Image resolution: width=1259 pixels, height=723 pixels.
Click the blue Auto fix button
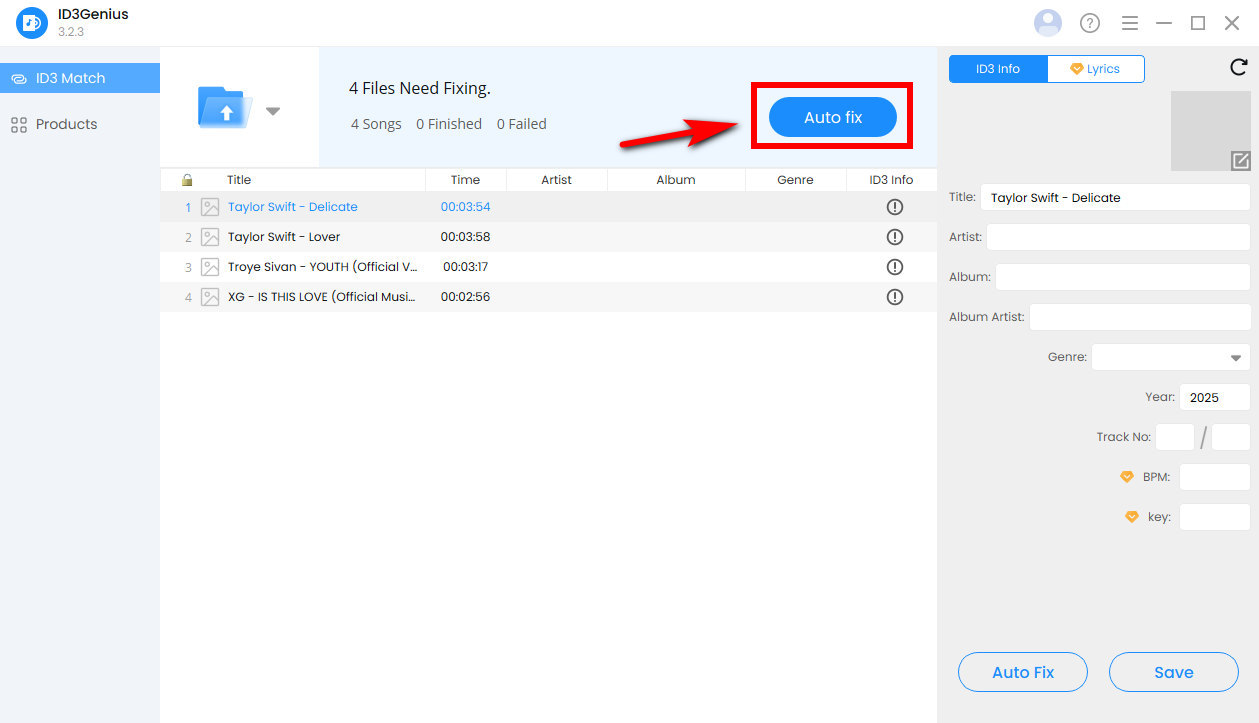[832, 117]
